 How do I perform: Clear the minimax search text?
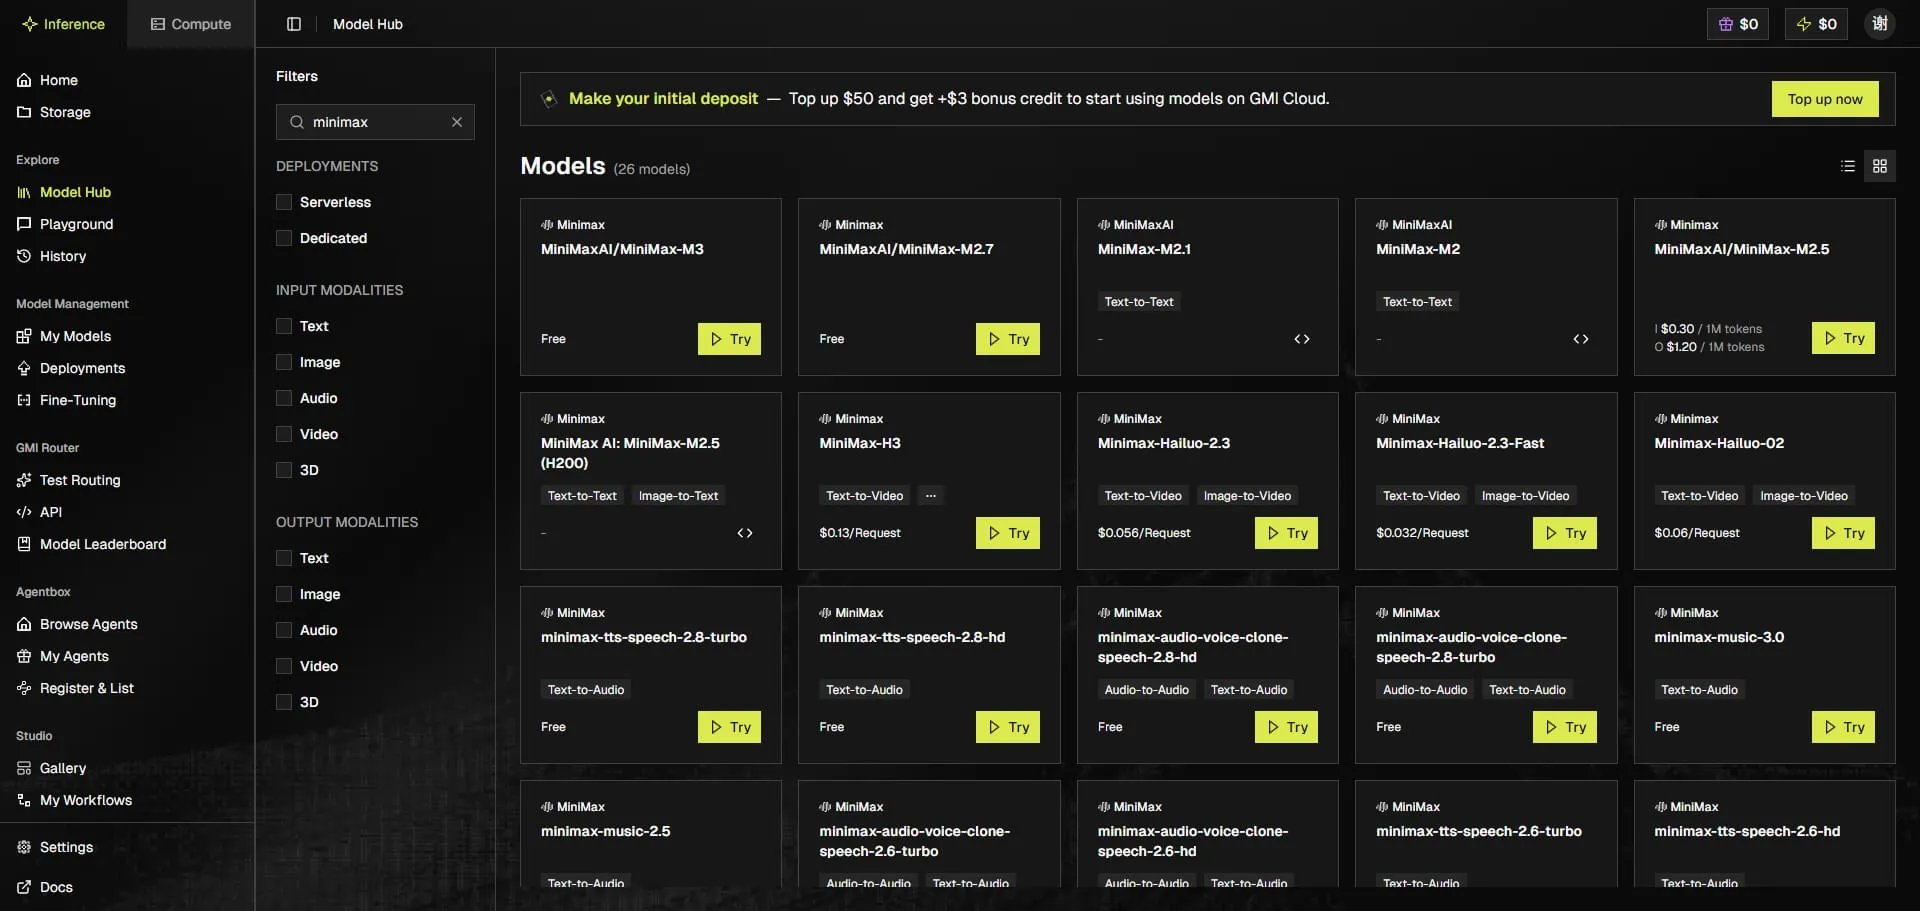[457, 122]
